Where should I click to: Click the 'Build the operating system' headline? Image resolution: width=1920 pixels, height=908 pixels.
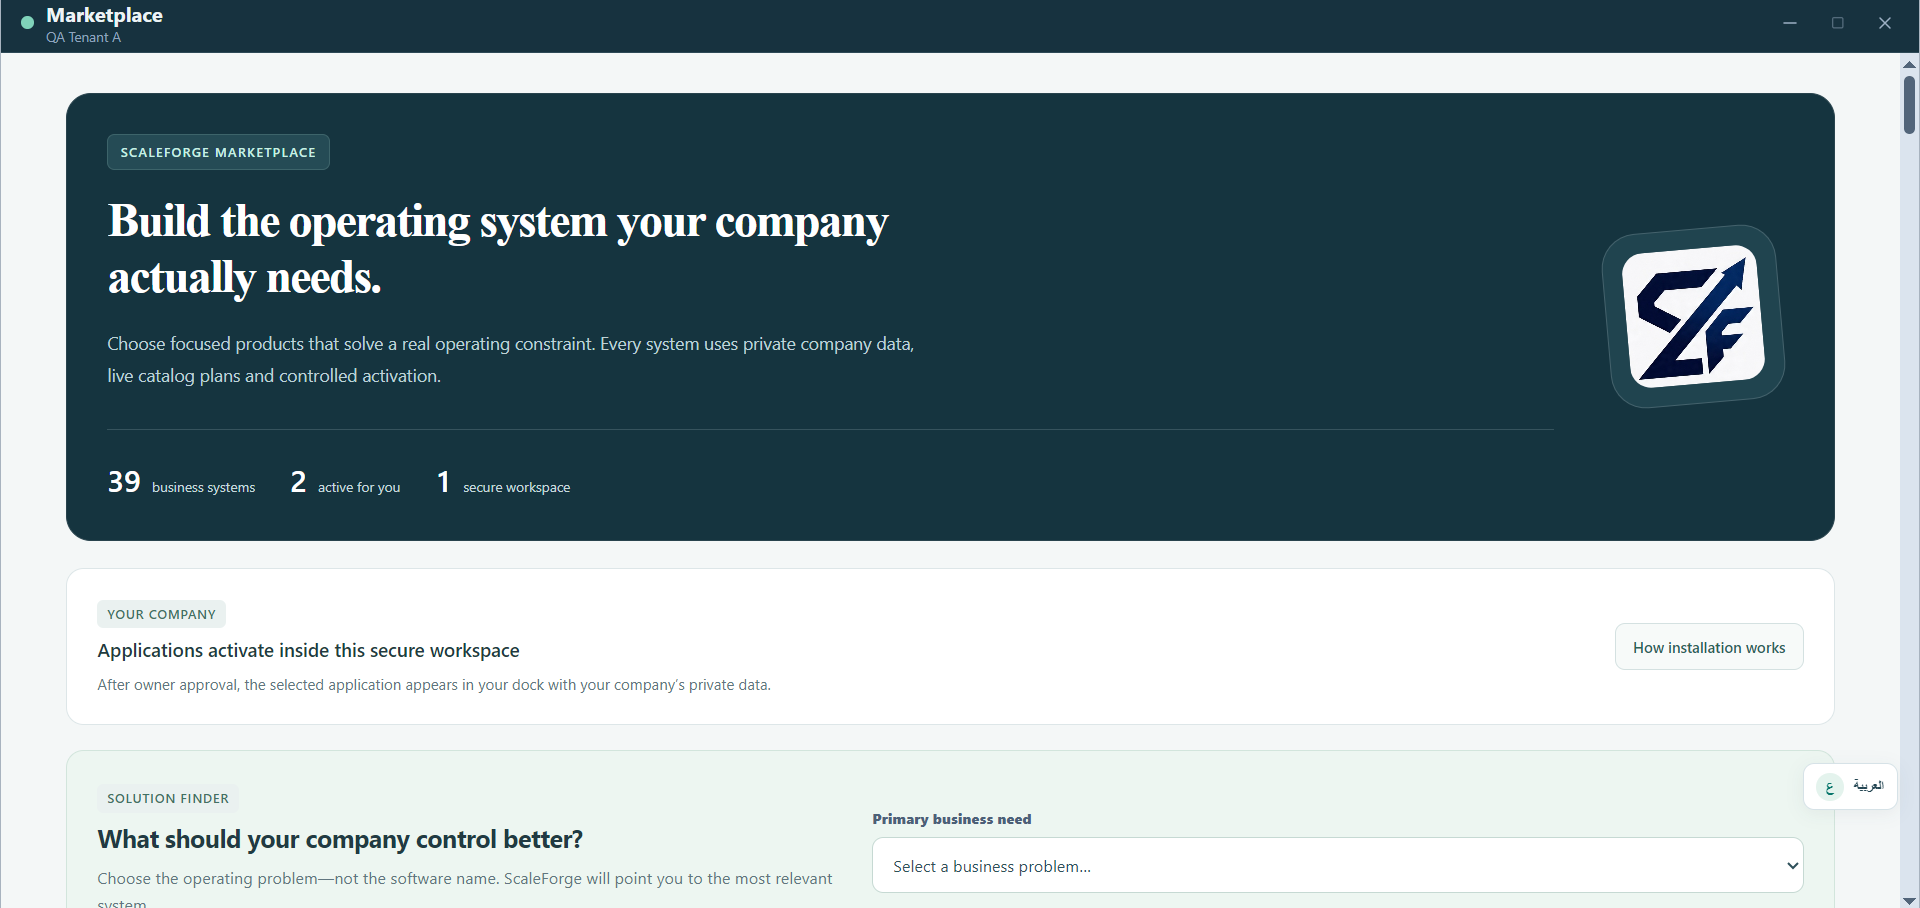498,249
